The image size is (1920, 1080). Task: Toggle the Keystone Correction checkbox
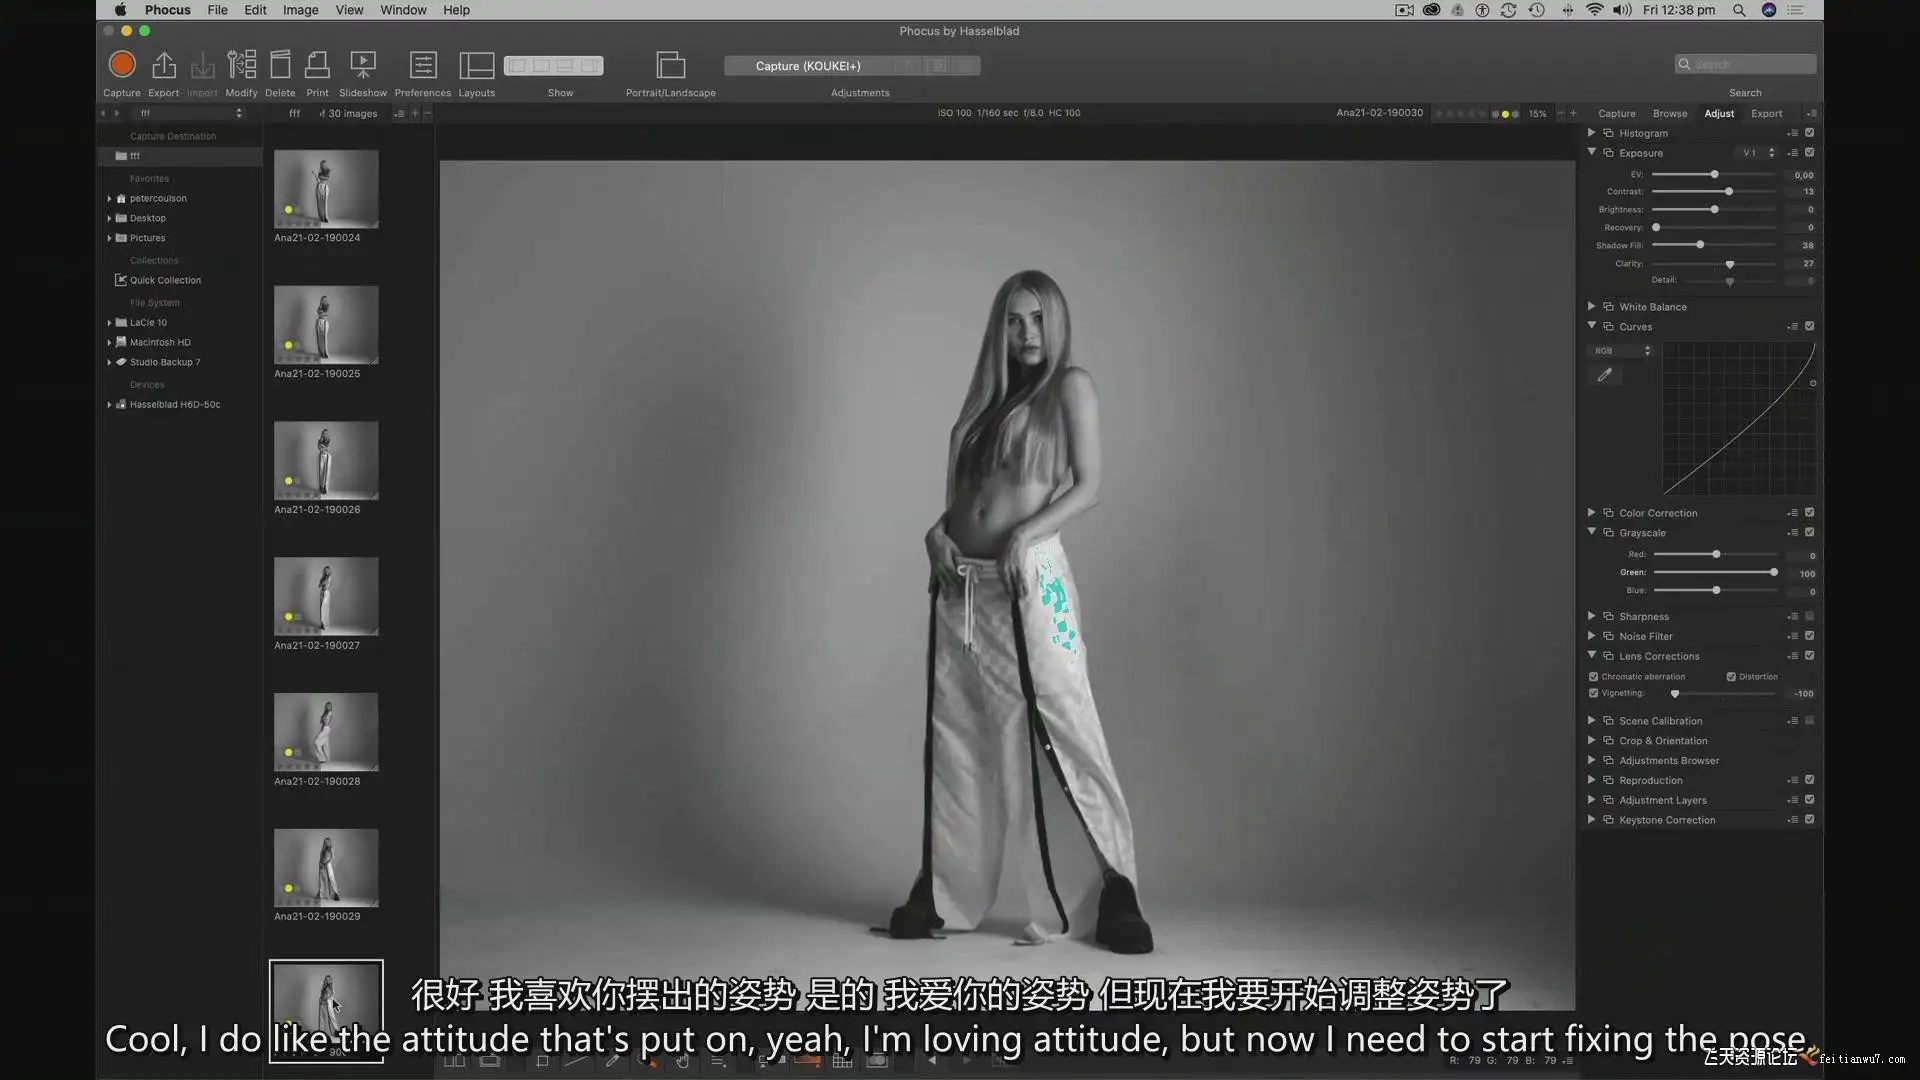click(1809, 820)
